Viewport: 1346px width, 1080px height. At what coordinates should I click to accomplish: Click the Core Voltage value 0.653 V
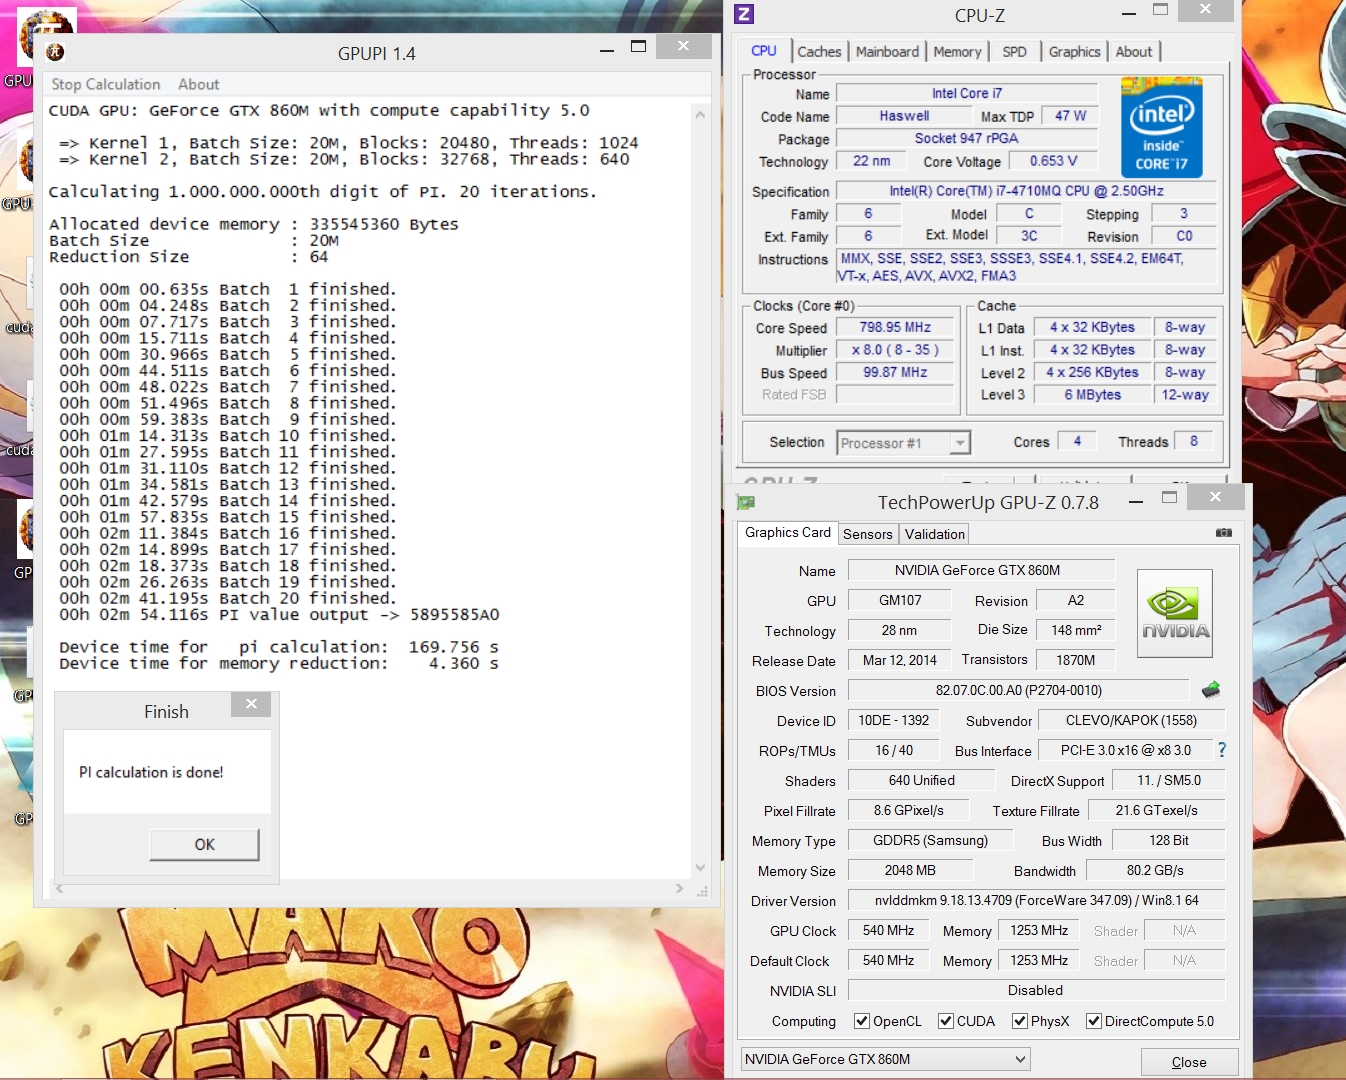tap(1054, 161)
